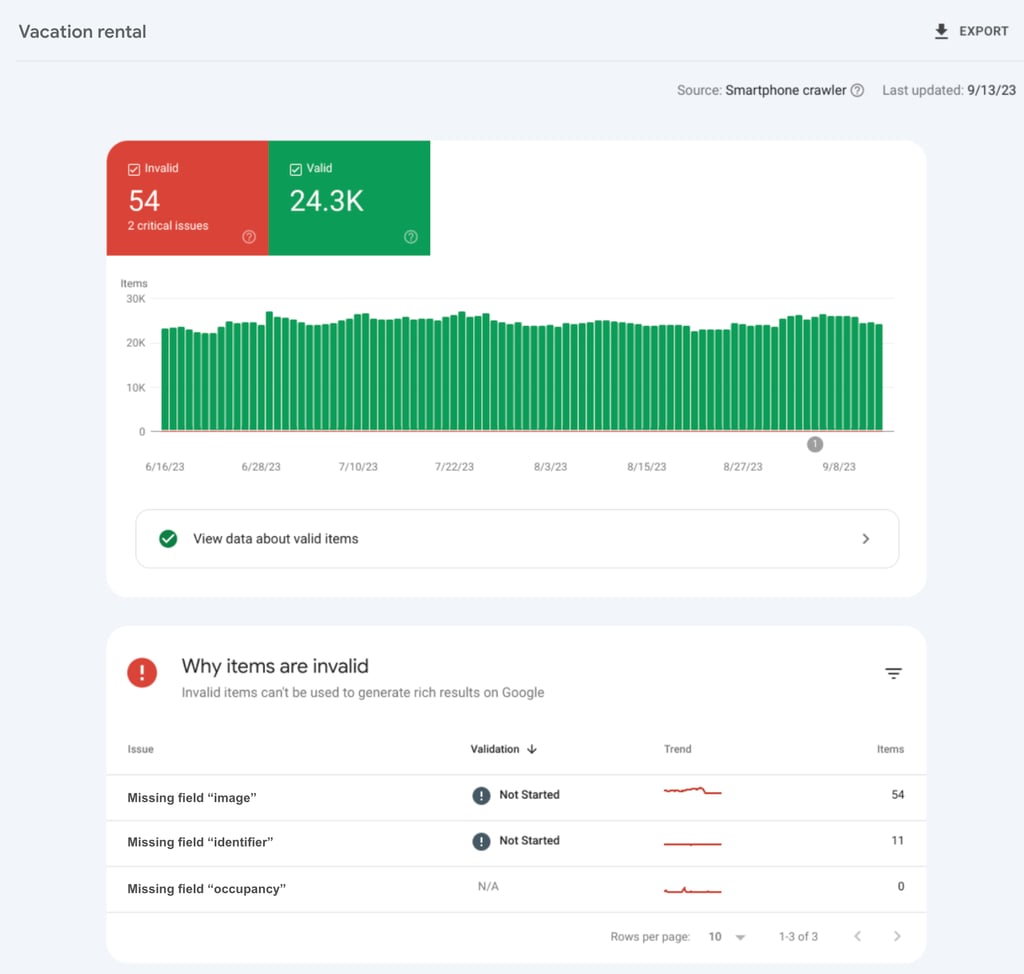Expand View data about valid items

coord(517,539)
